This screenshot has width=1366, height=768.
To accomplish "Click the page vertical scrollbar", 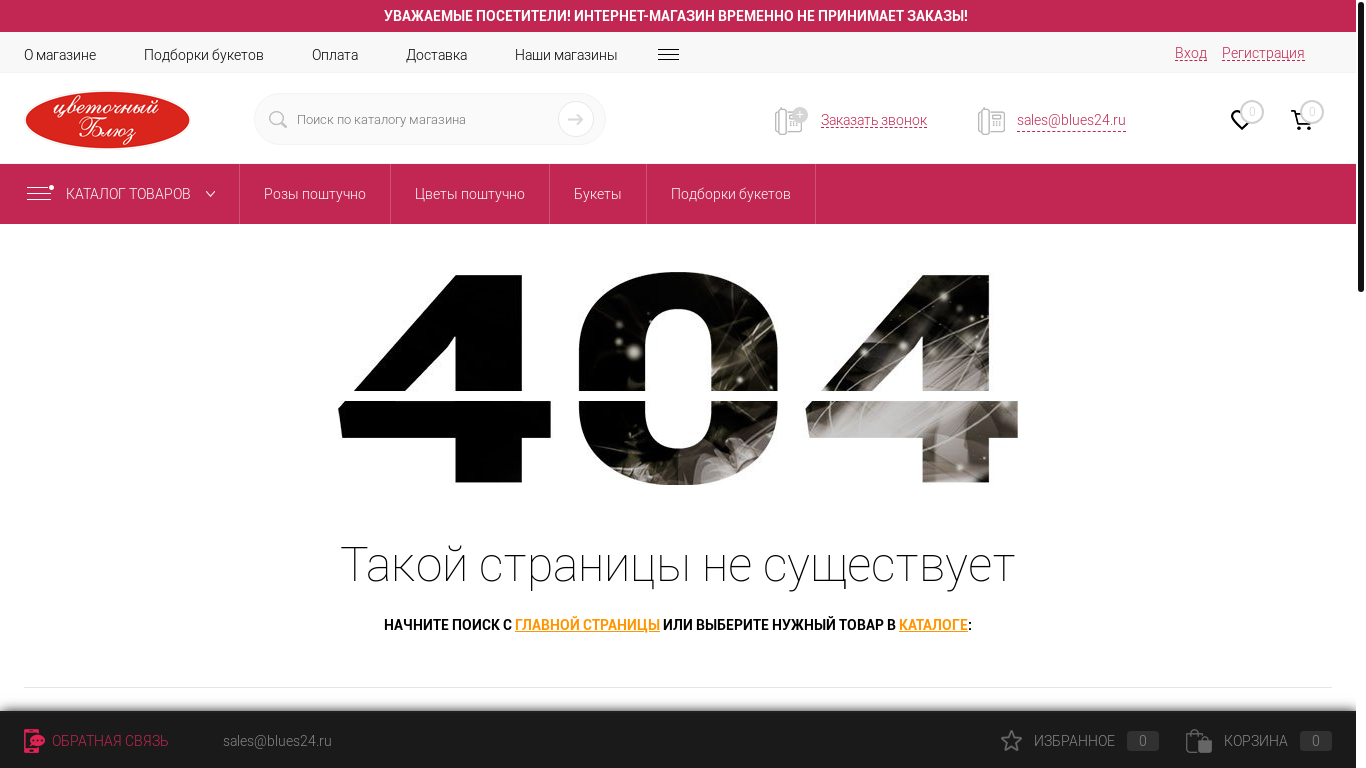I will tap(1360, 150).
